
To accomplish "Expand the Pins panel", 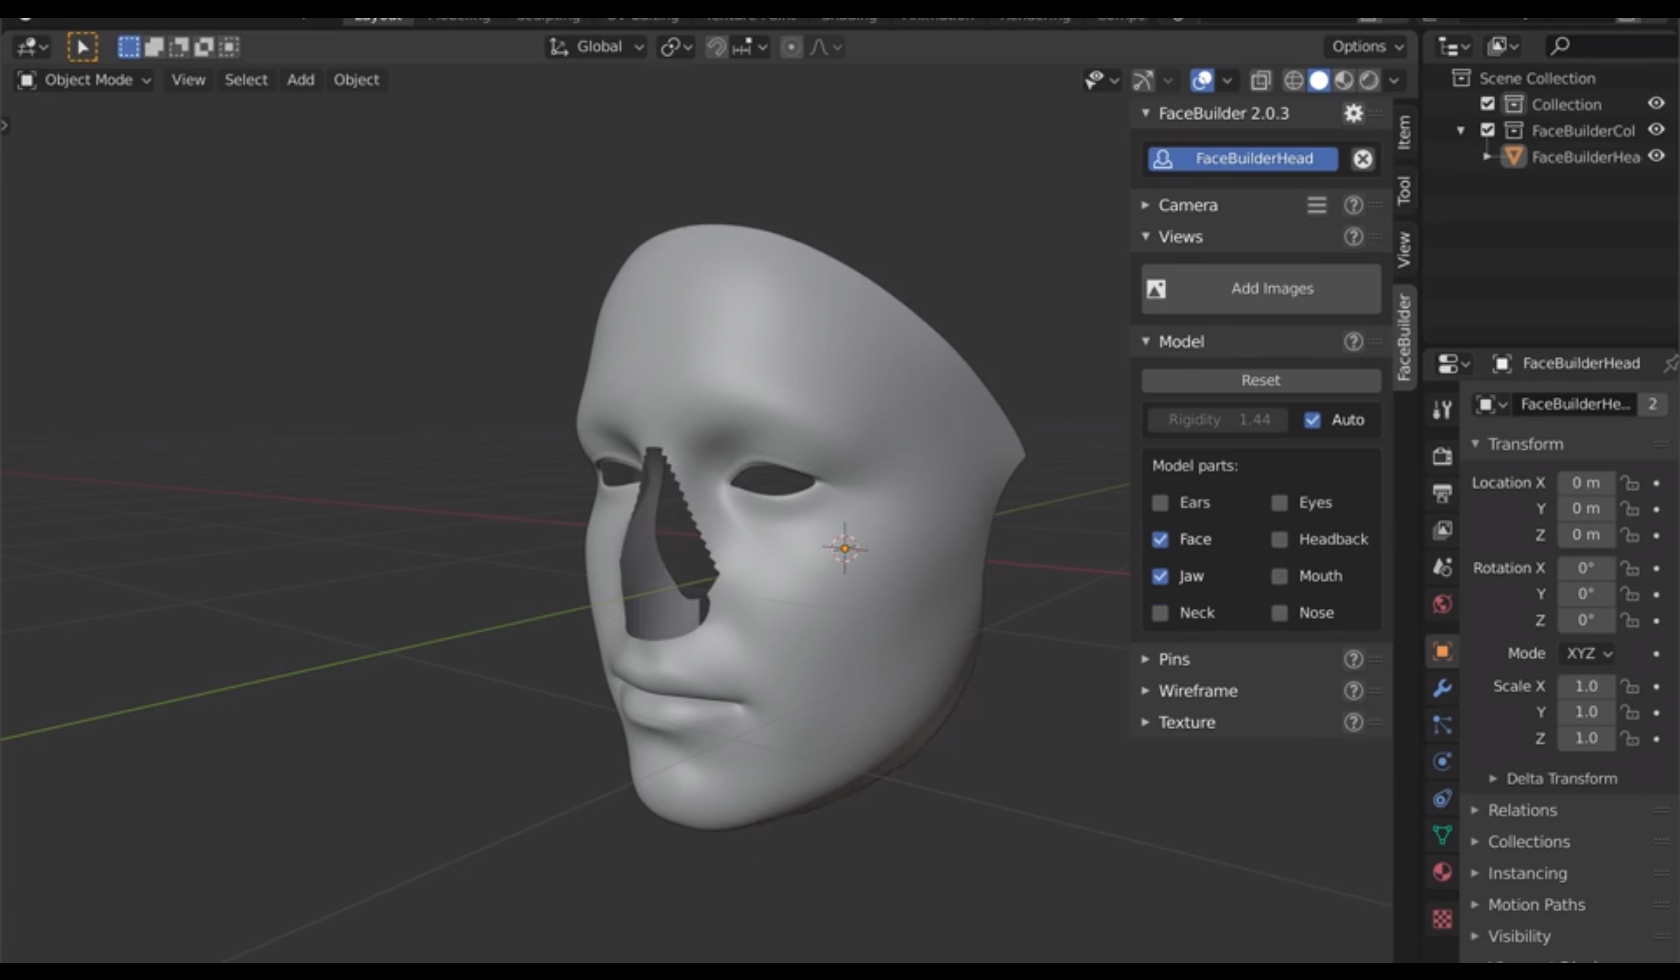I will [x=1145, y=659].
